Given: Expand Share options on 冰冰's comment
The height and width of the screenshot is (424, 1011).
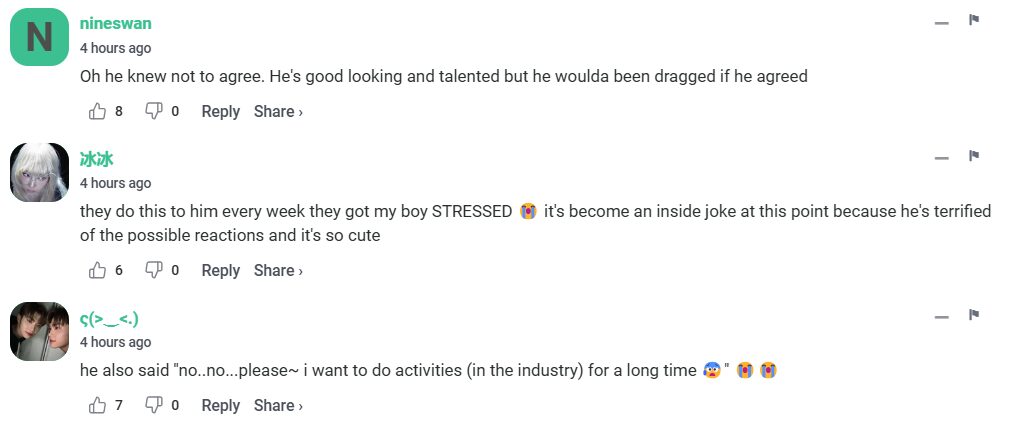Looking at the screenshot, I should click(278, 270).
